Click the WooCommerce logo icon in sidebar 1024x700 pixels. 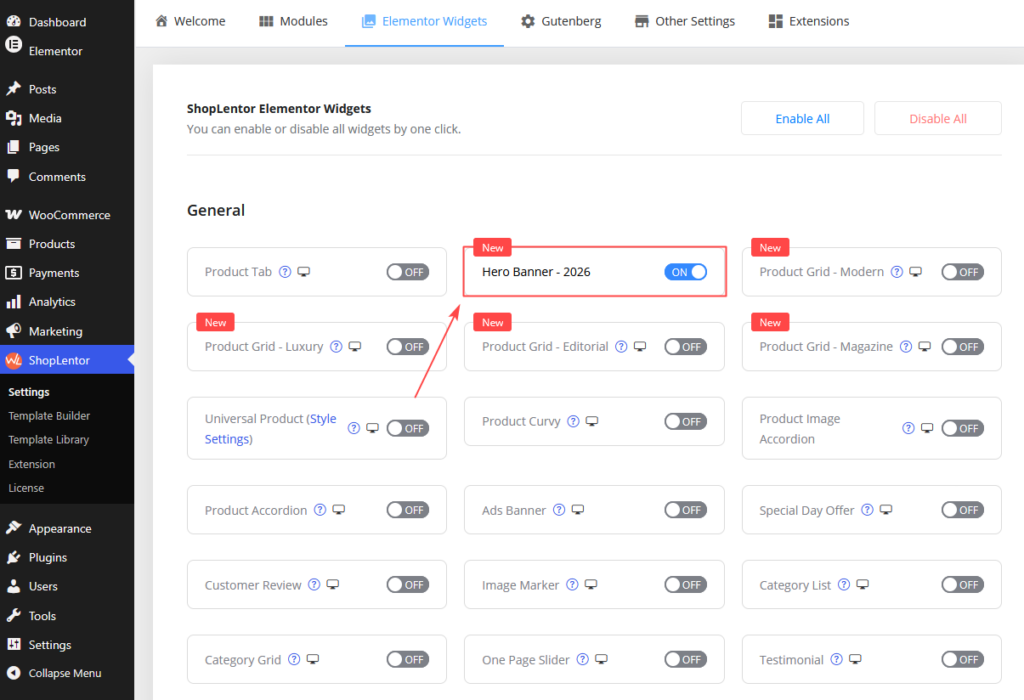[x=13, y=214]
